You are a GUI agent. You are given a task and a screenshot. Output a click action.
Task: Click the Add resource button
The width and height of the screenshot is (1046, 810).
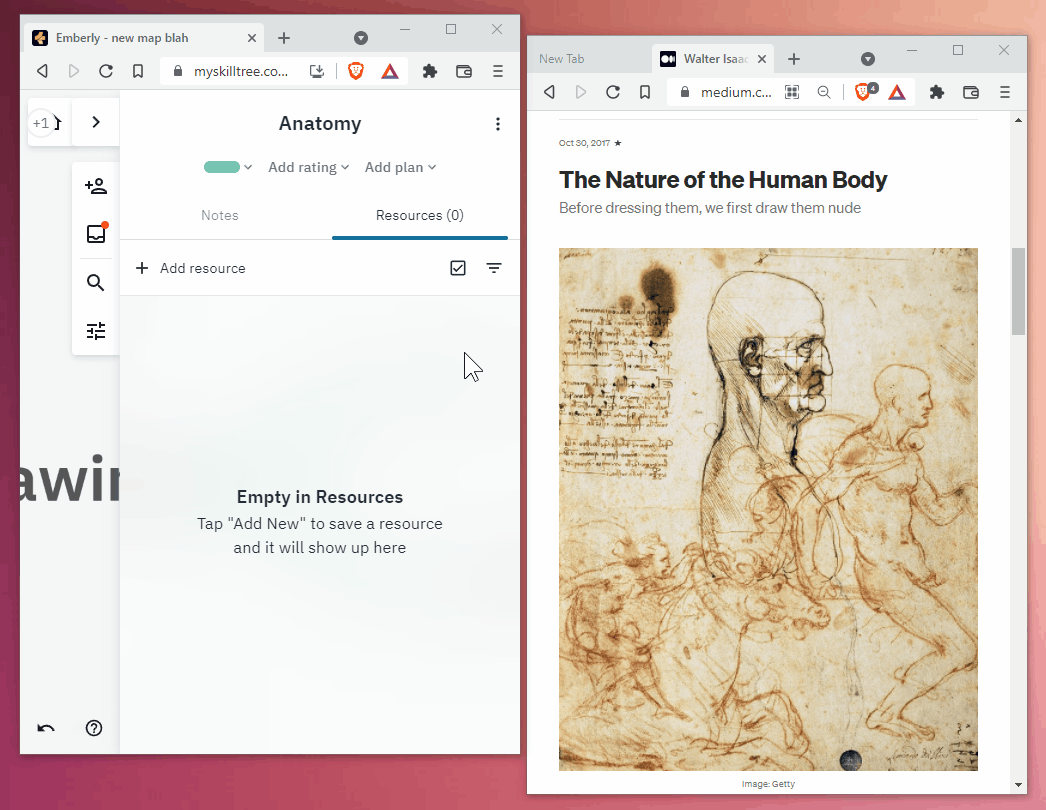tap(191, 268)
